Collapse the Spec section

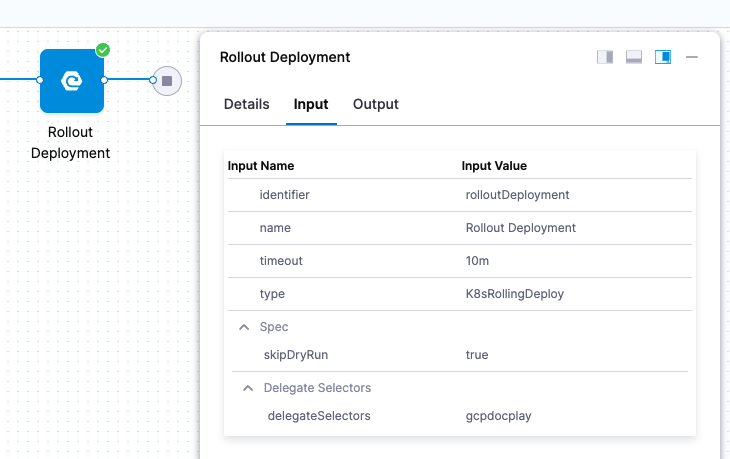click(x=243, y=327)
